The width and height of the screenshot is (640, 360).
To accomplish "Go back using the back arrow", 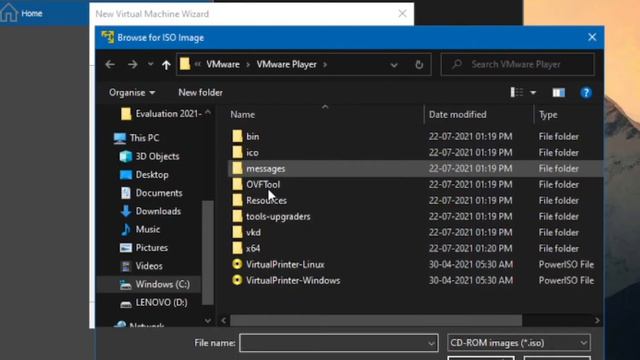I will point(110,64).
